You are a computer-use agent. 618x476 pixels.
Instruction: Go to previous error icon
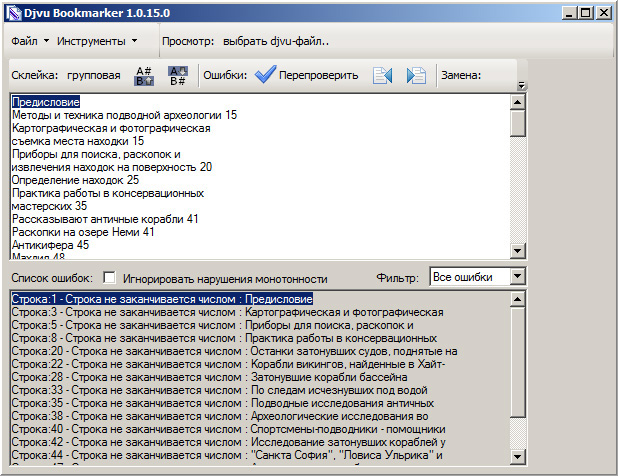(382, 75)
